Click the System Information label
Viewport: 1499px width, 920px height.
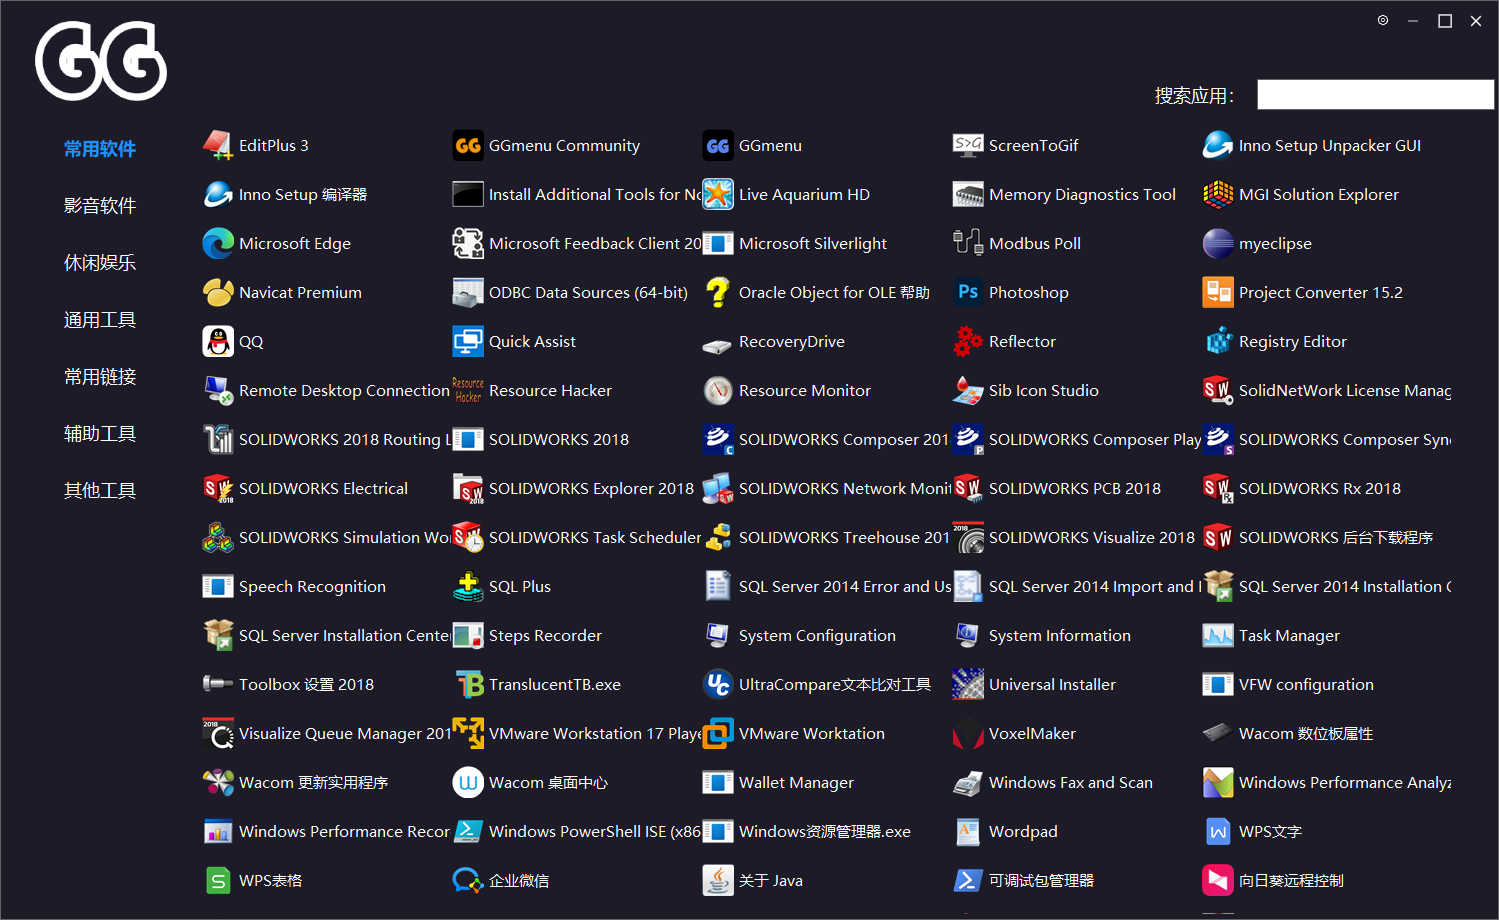point(1059,636)
